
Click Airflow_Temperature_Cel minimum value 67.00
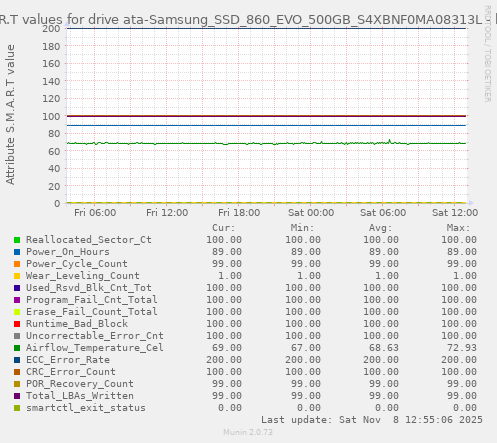306,348
